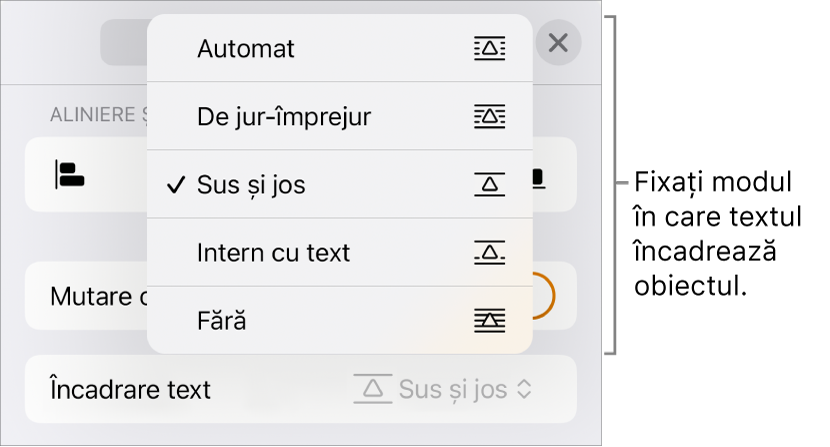The width and height of the screenshot is (830, 447).
Task: Click the Automat wrap icon
Action: click(x=489, y=48)
